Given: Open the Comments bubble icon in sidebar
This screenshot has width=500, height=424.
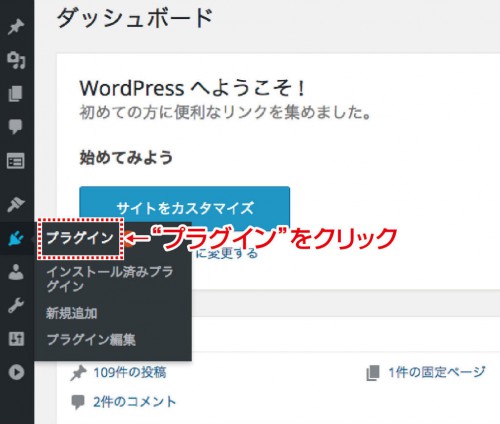Looking at the screenshot, I should 15,127.
